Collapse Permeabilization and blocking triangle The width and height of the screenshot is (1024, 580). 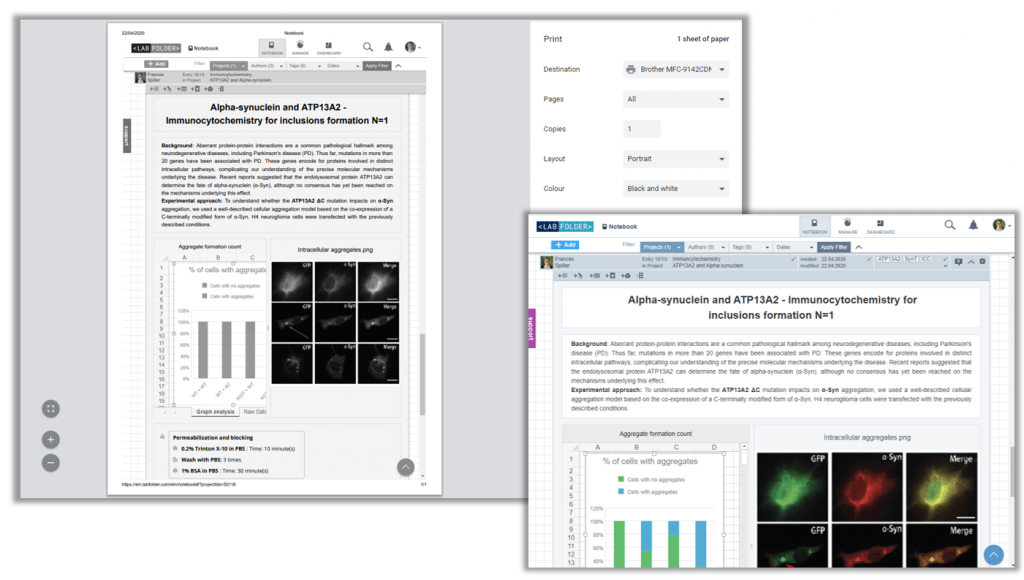click(163, 437)
